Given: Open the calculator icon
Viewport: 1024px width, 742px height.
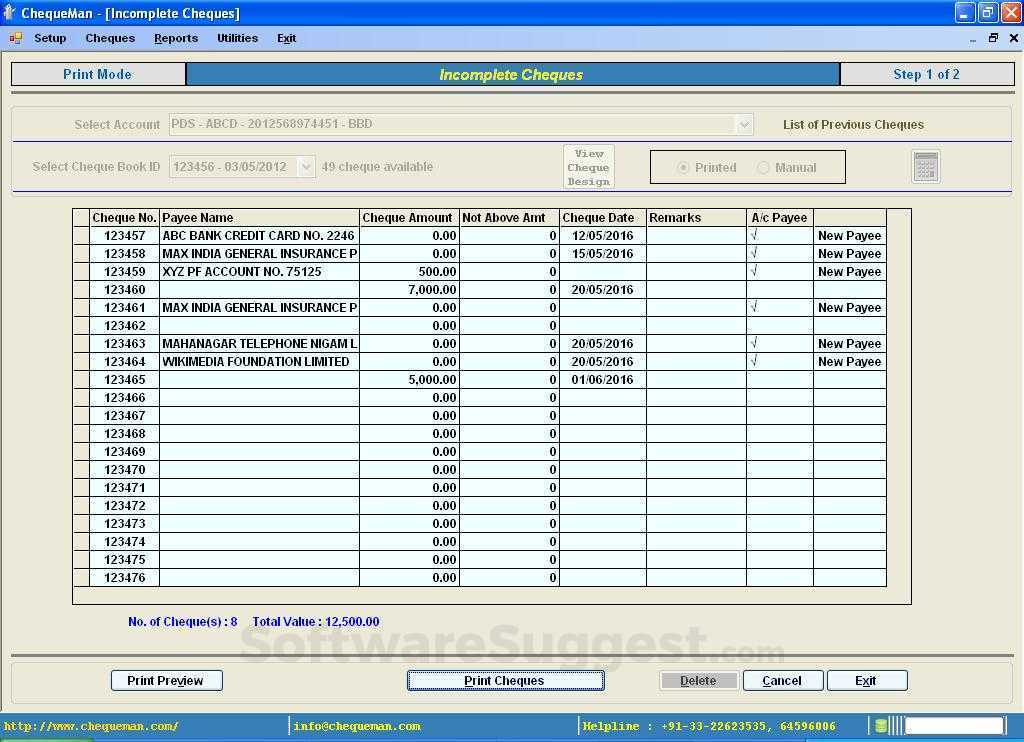Looking at the screenshot, I should tap(925, 166).
